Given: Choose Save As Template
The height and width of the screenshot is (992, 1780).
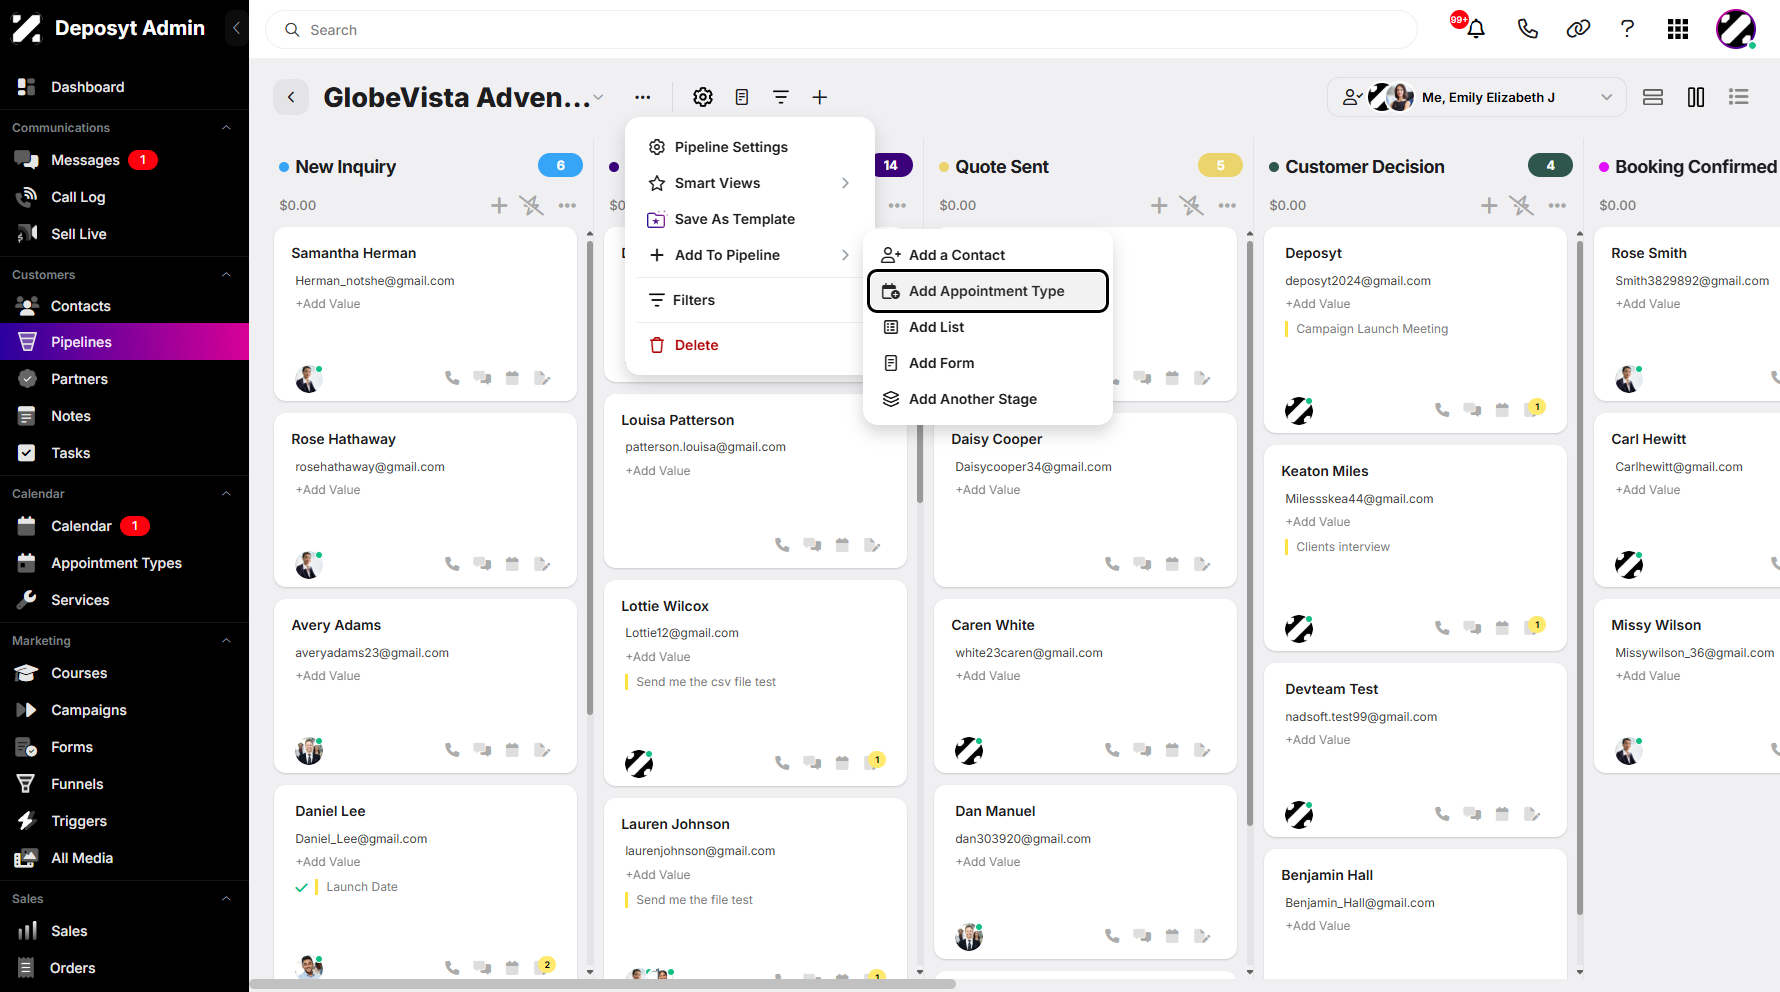Looking at the screenshot, I should tap(750, 219).
